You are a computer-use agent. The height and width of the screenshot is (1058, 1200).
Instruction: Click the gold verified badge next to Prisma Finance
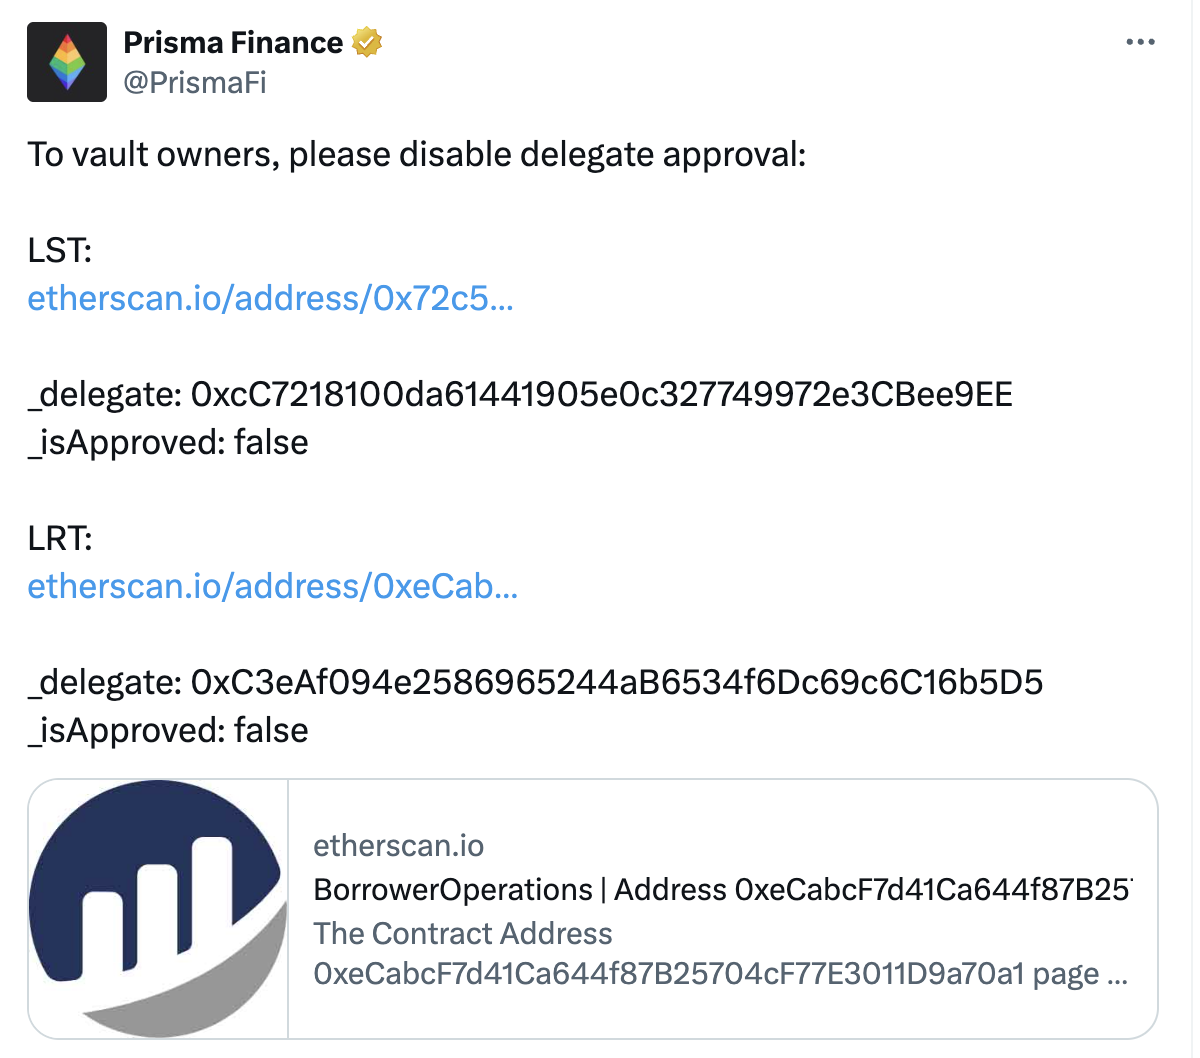[366, 42]
